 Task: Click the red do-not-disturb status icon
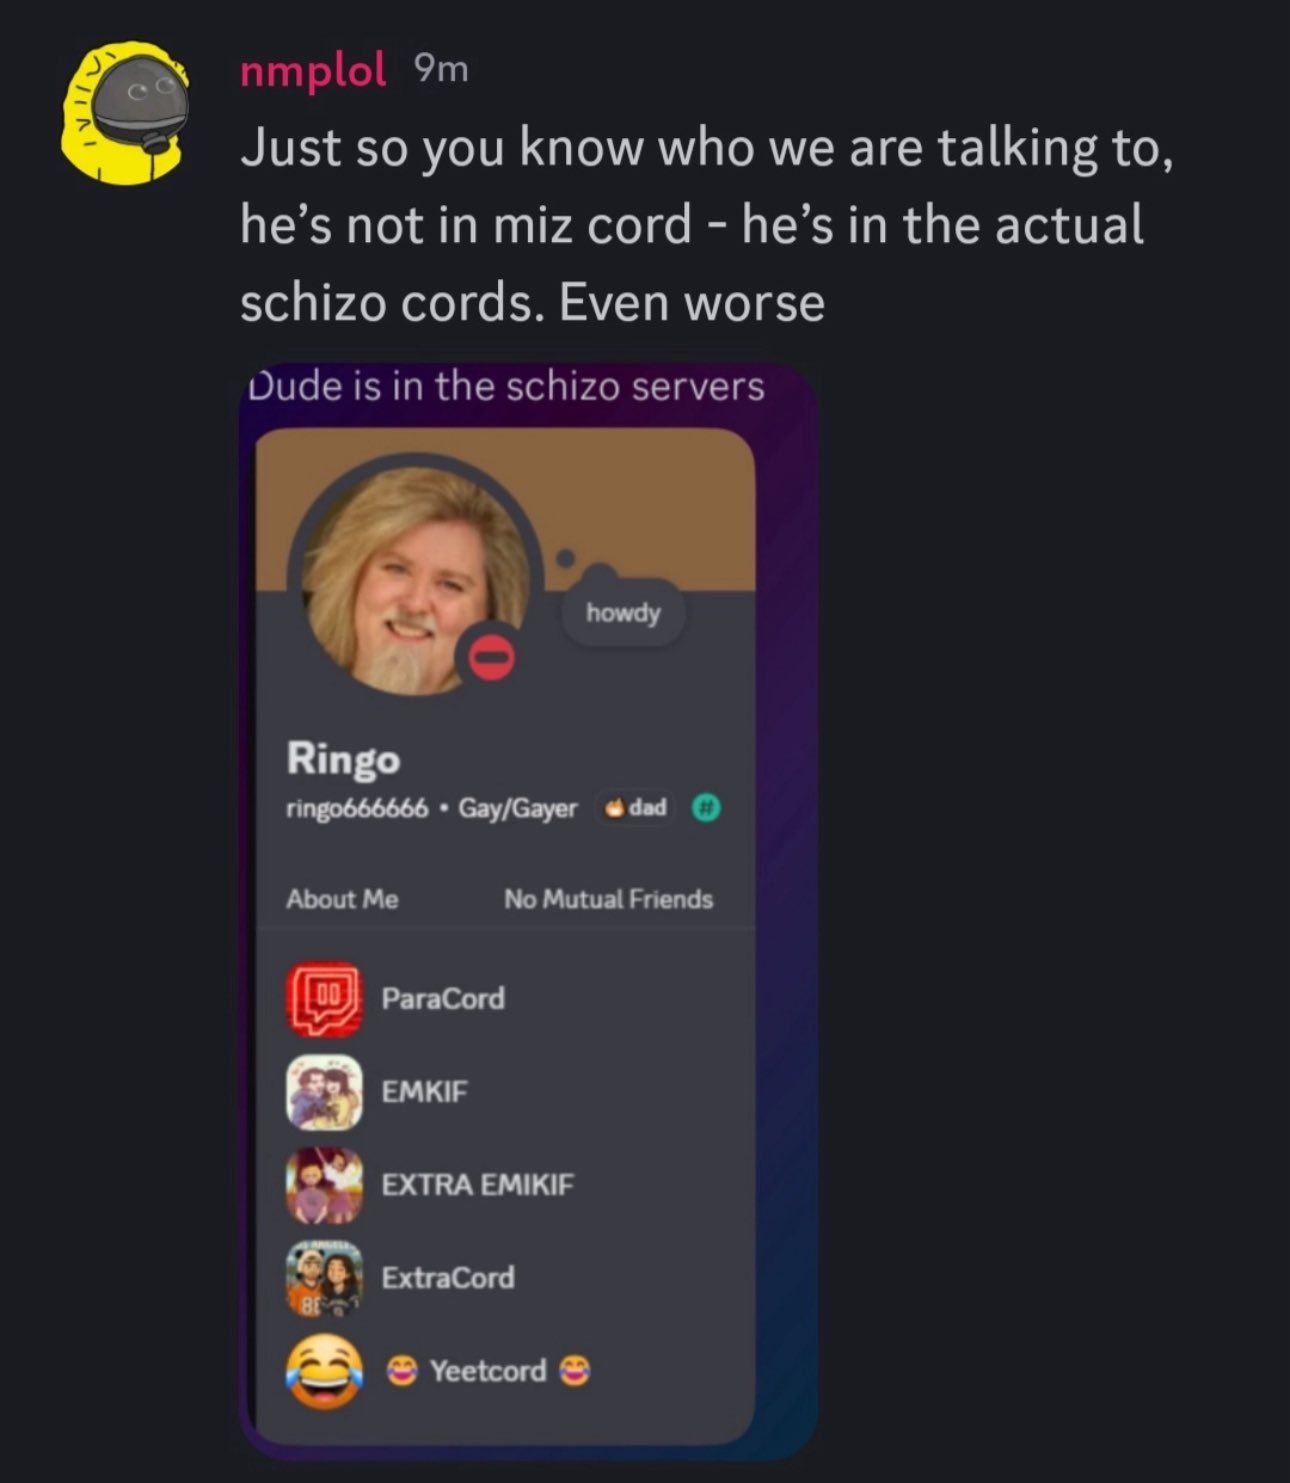(491, 658)
